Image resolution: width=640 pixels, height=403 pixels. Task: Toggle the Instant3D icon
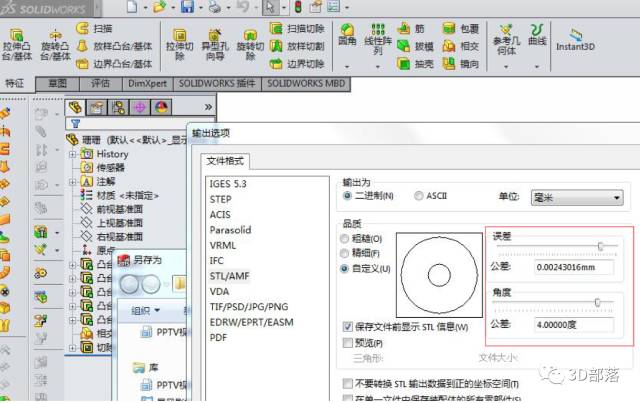click(575, 35)
